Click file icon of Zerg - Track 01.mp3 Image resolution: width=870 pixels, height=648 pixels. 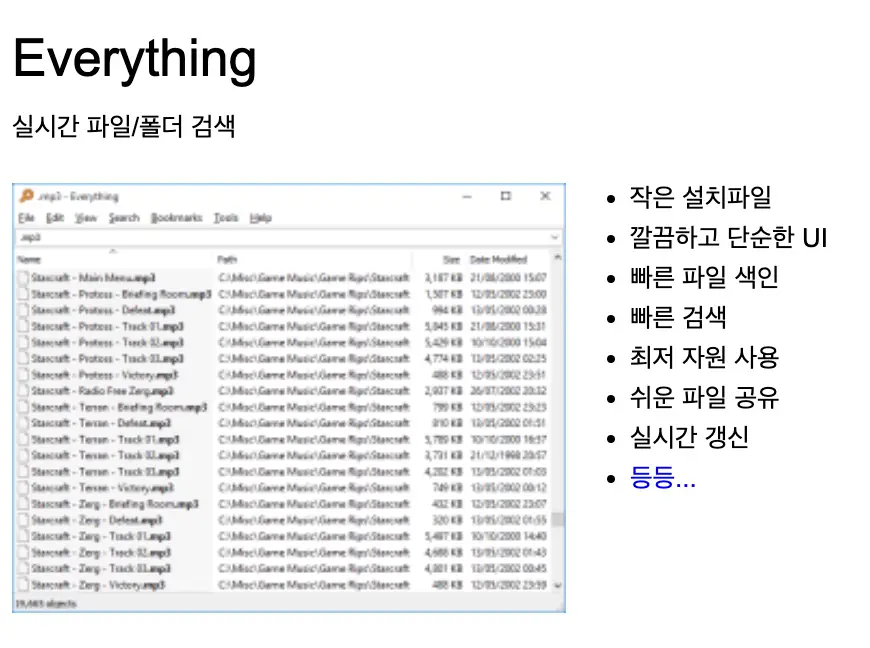(23, 536)
